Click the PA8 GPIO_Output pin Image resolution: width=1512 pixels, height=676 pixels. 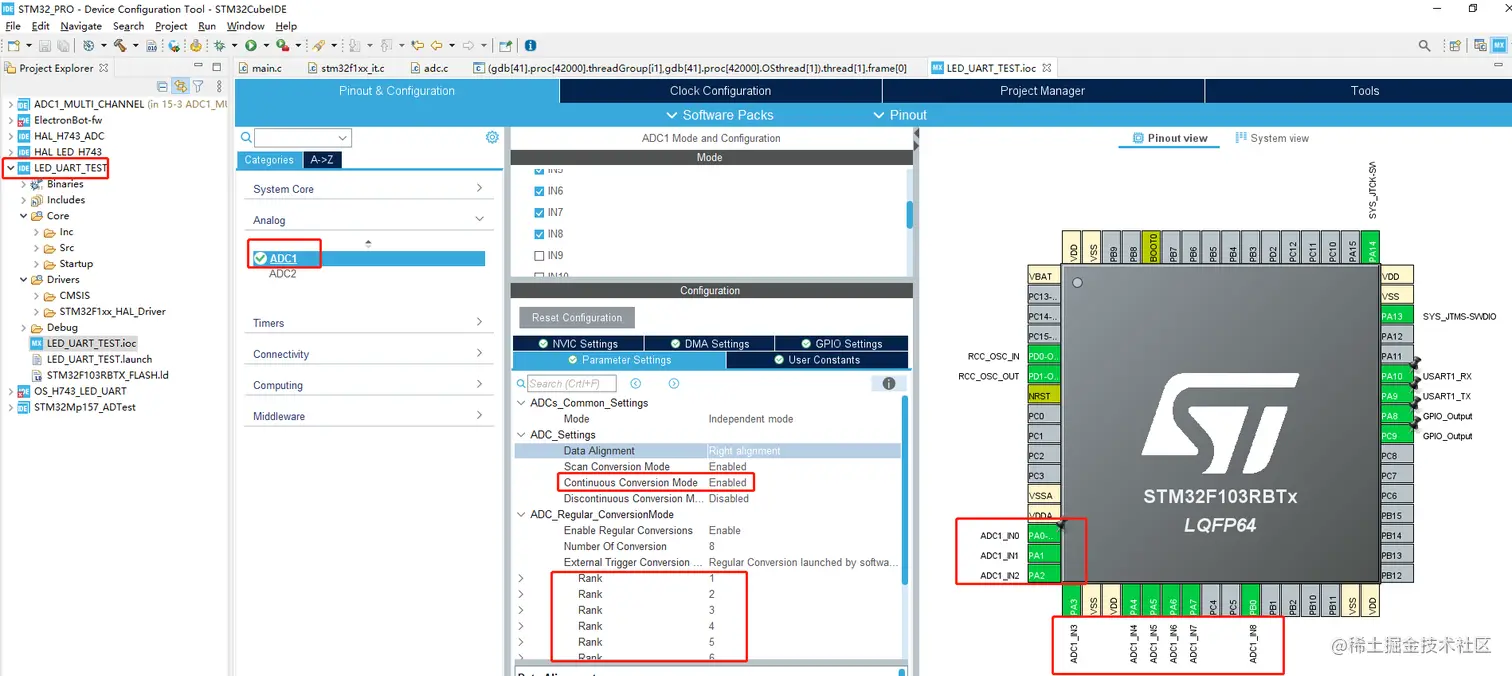(1396, 416)
